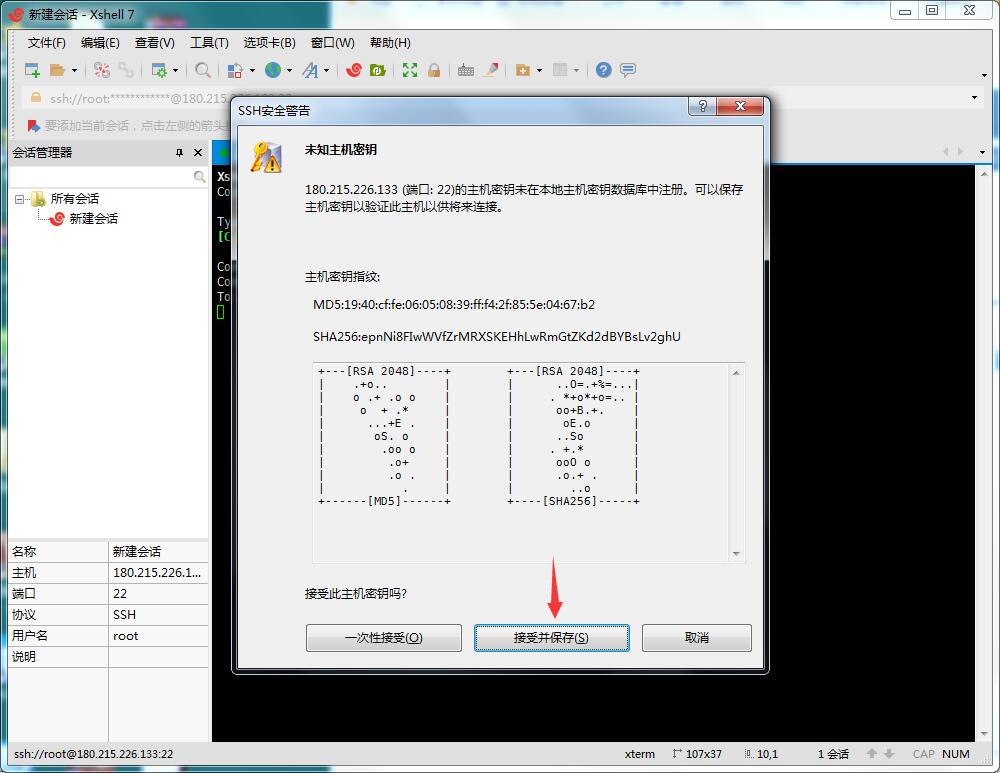Click the globe encoding icon

pyautogui.click(x=273, y=70)
